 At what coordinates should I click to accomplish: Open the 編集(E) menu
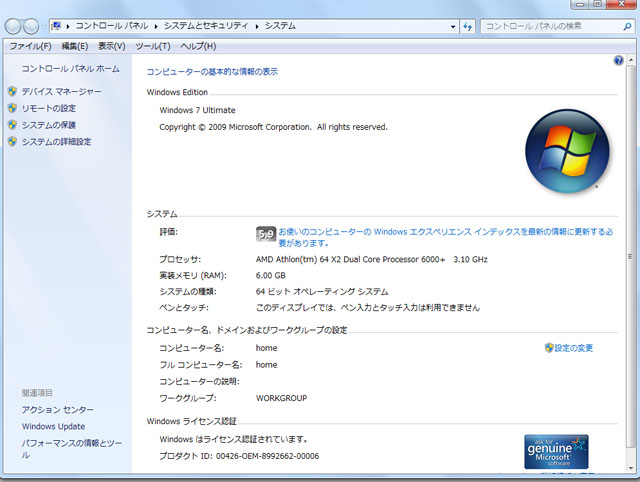tap(75, 46)
